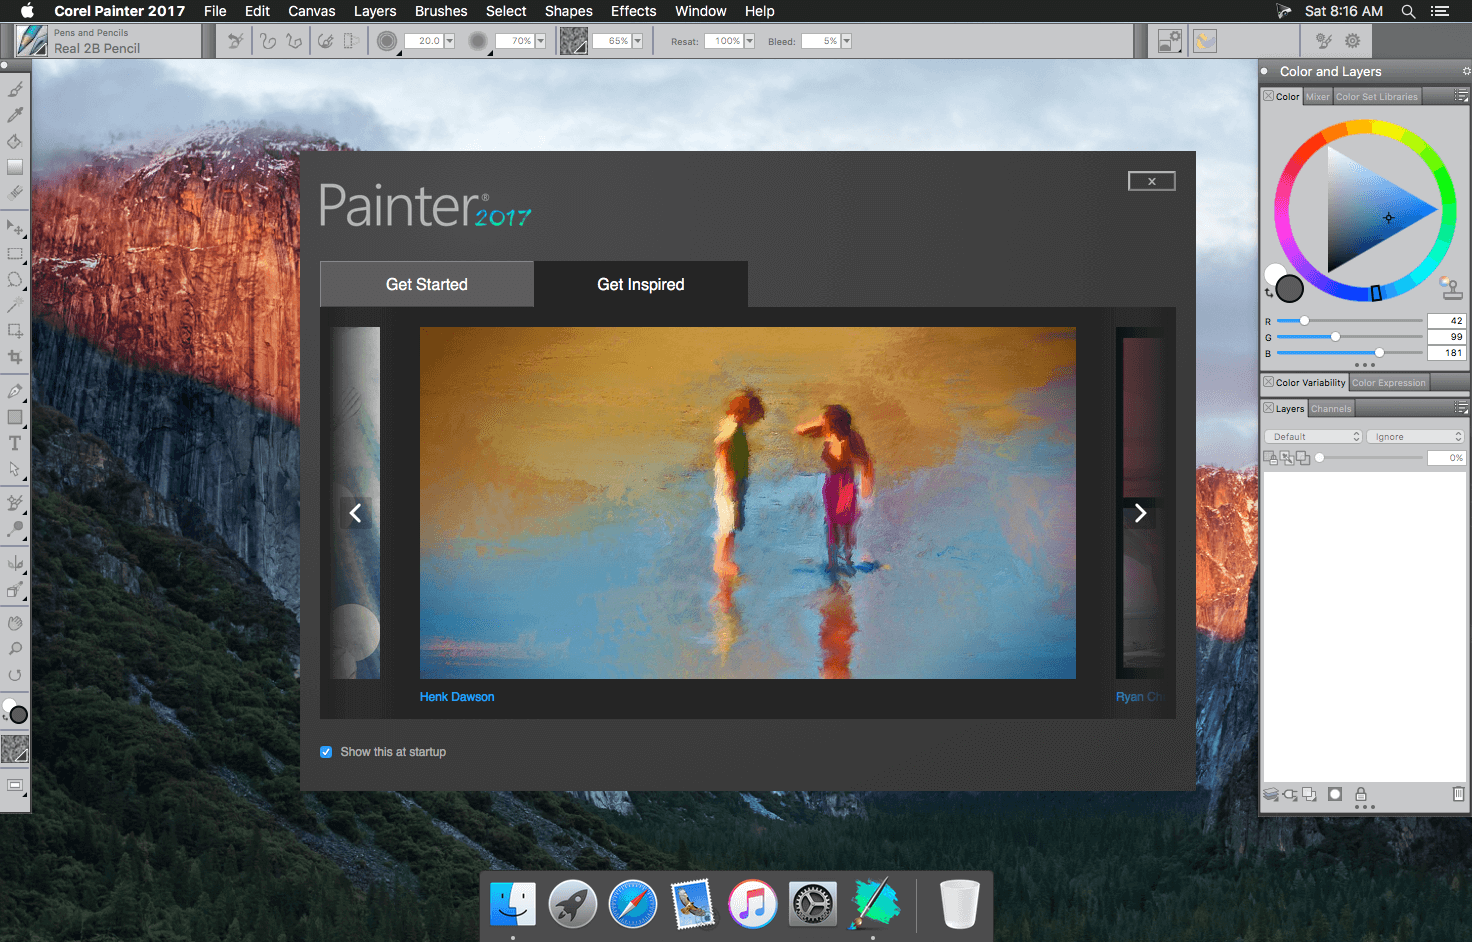
Task: Close the Color panel via its X box
Action: pos(1268,96)
